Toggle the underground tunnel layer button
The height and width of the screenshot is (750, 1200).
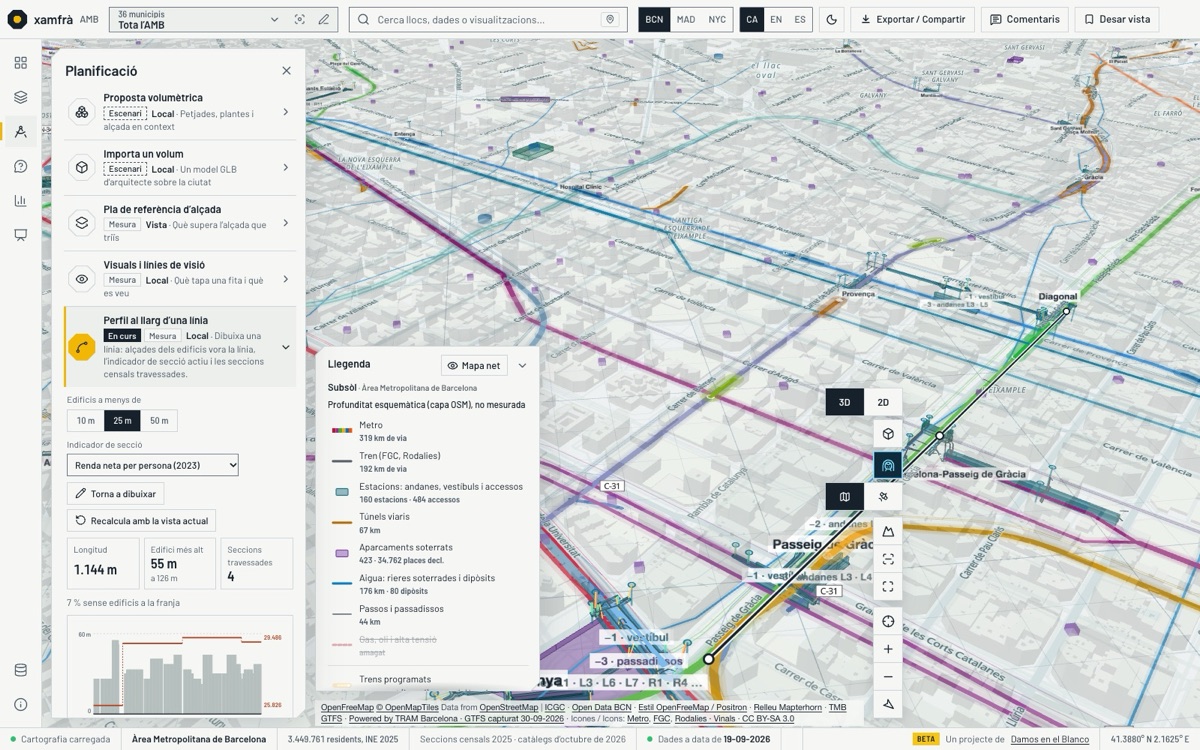(888, 465)
